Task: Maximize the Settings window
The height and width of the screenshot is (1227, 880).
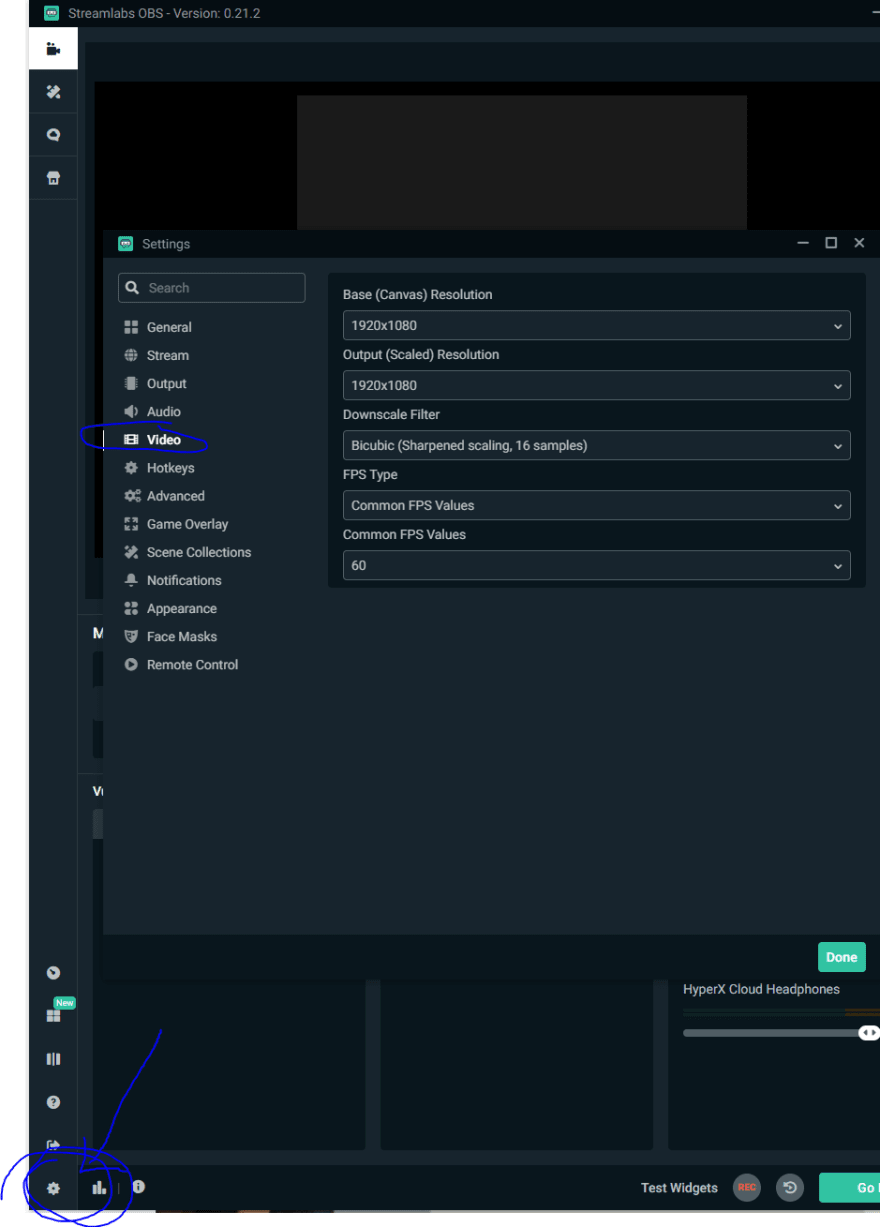Action: click(831, 243)
